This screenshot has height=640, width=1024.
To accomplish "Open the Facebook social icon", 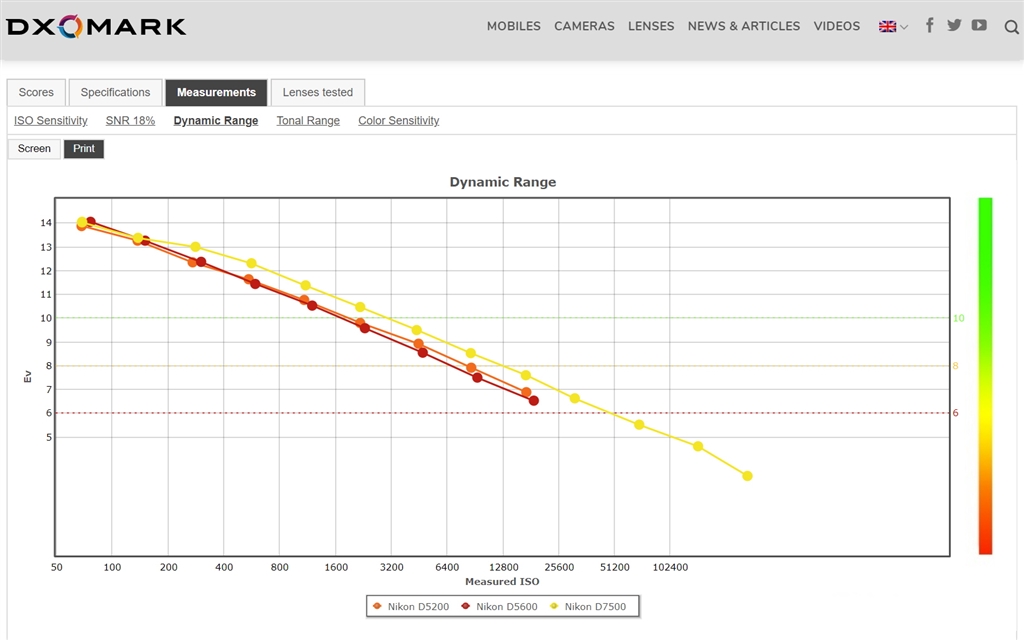I will pyautogui.click(x=929, y=25).
